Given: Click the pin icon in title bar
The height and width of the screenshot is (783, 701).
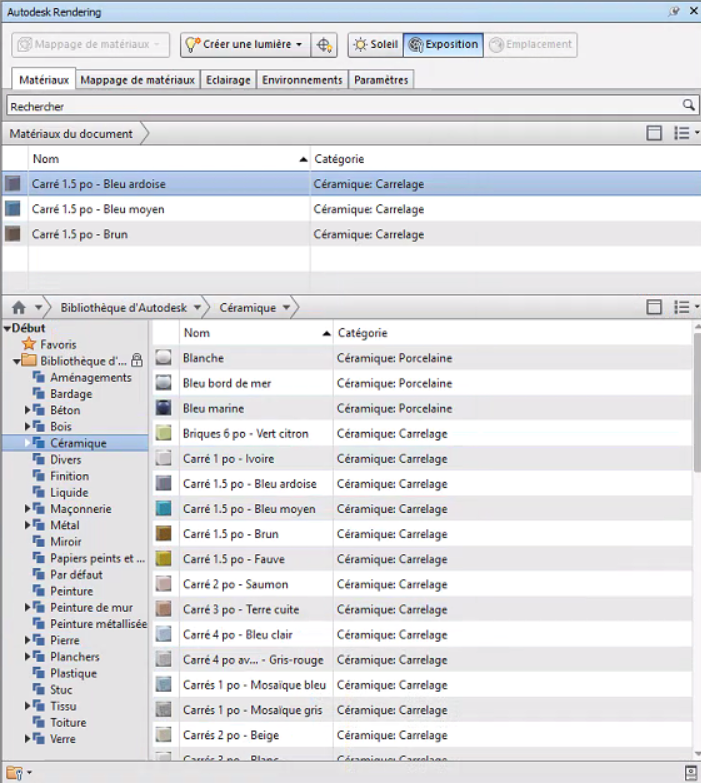Looking at the screenshot, I should [x=675, y=11].
